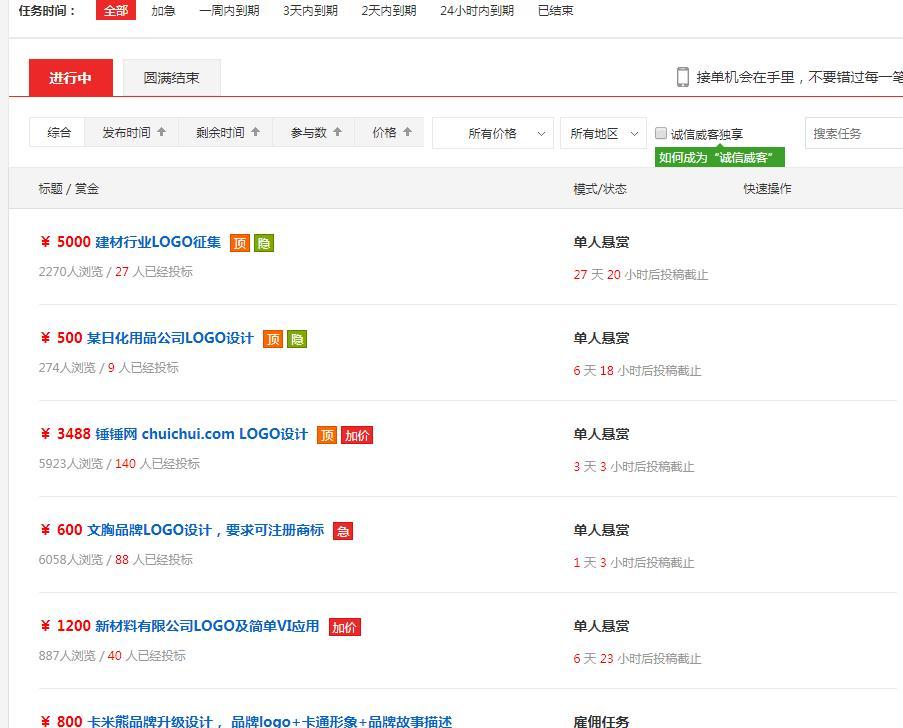
Task: Click the 隐 badge on 建材行业LOGO征集
Action: pos(264,243)
